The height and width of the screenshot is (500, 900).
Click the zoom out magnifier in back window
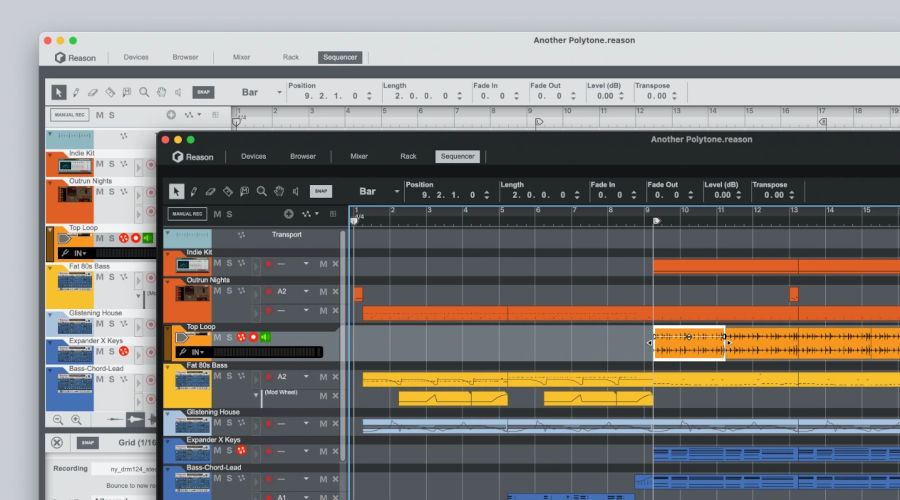tap(58, 420)
